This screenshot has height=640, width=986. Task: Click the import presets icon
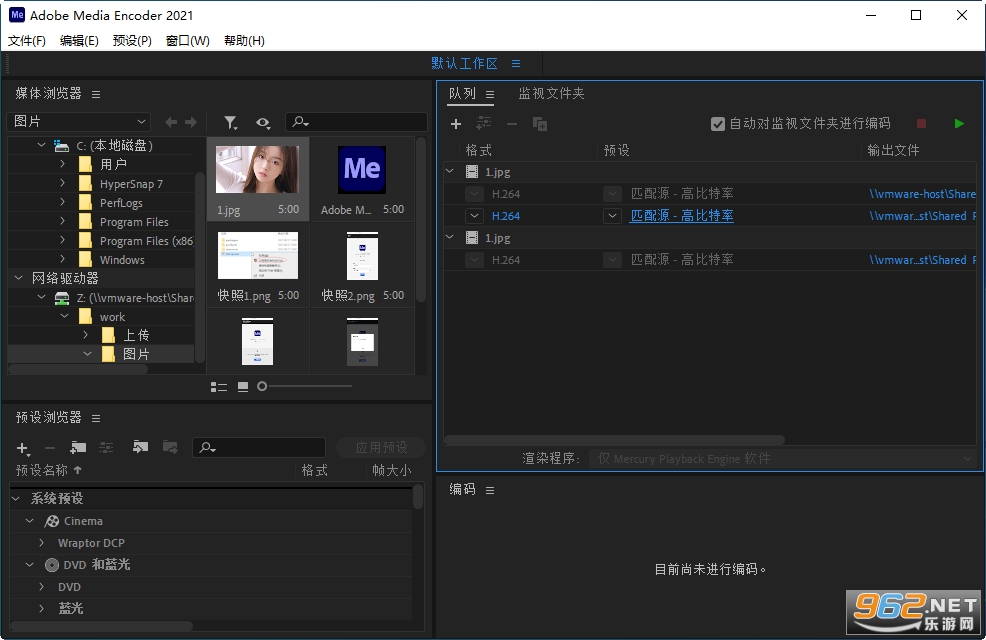[x=140, y=446]
